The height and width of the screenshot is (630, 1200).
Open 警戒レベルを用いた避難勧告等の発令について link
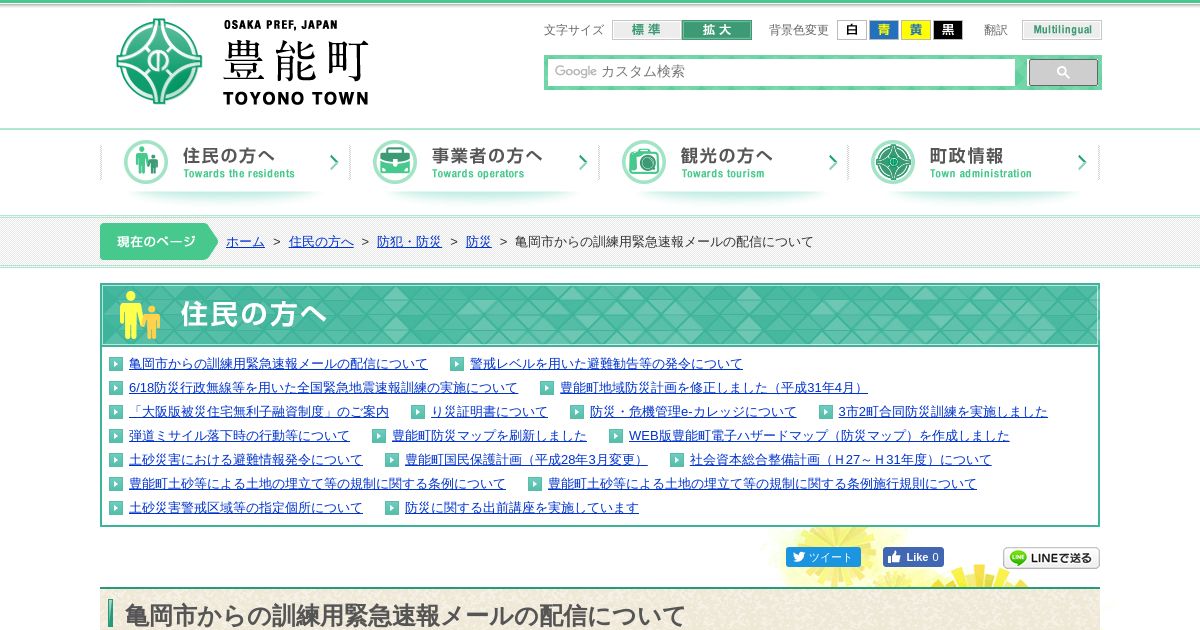click(606, 364)
